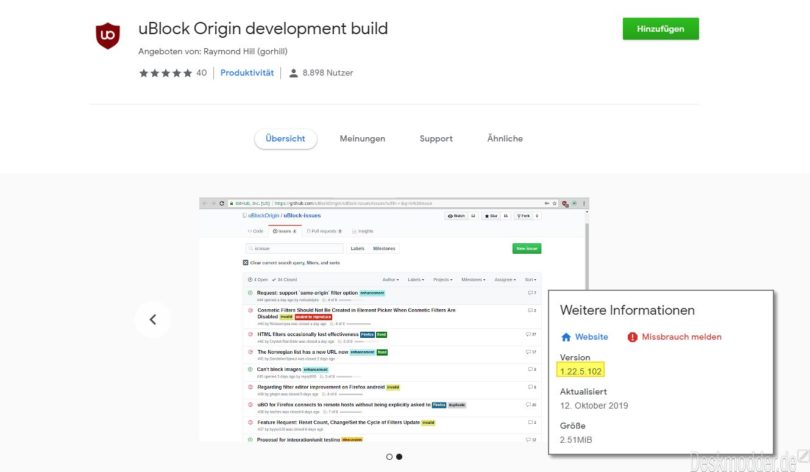Image resolution: width=810 pixels, height=472 pixels.
Task: Click the user count person icon
Action: point(293,73)
